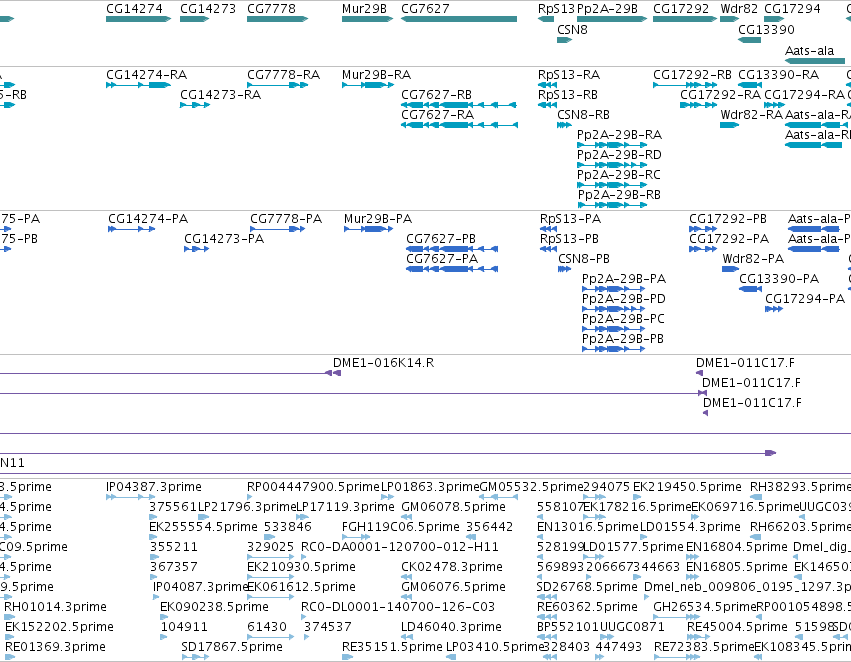
Task: Click the CG7627 gene label in top track
Action: (x=425, y=9)
